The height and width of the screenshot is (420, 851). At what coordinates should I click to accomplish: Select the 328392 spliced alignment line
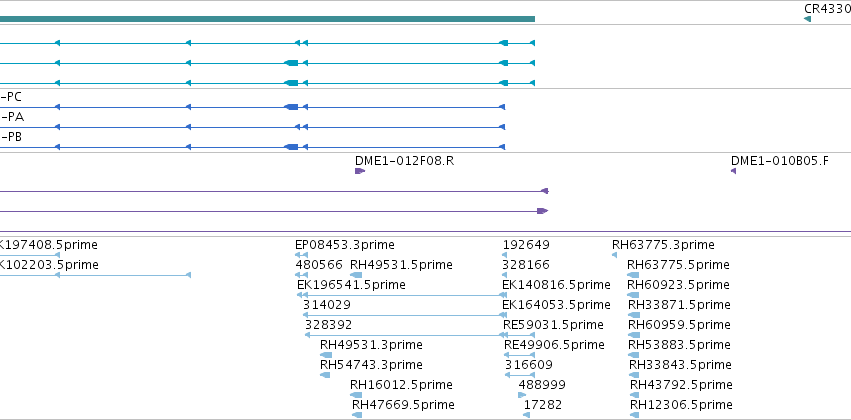pyautogui.click(x=405, y=335)
